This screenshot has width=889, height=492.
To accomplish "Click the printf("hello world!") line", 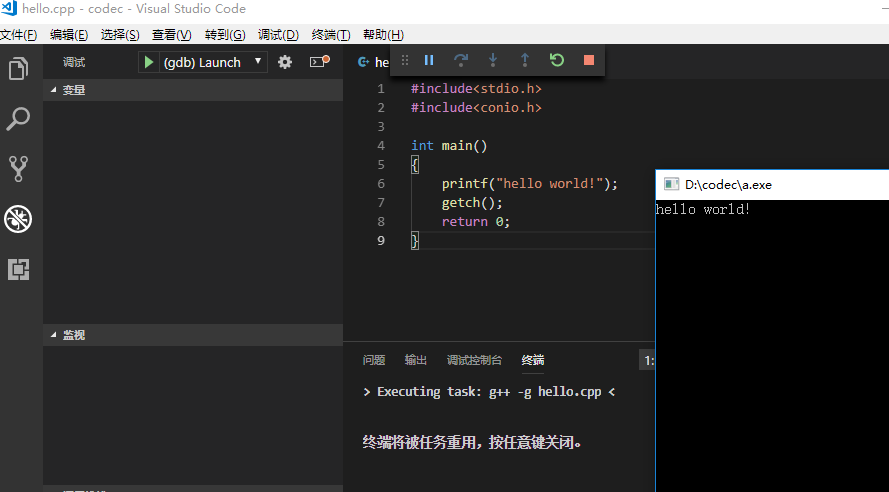I will pos(530,184).
